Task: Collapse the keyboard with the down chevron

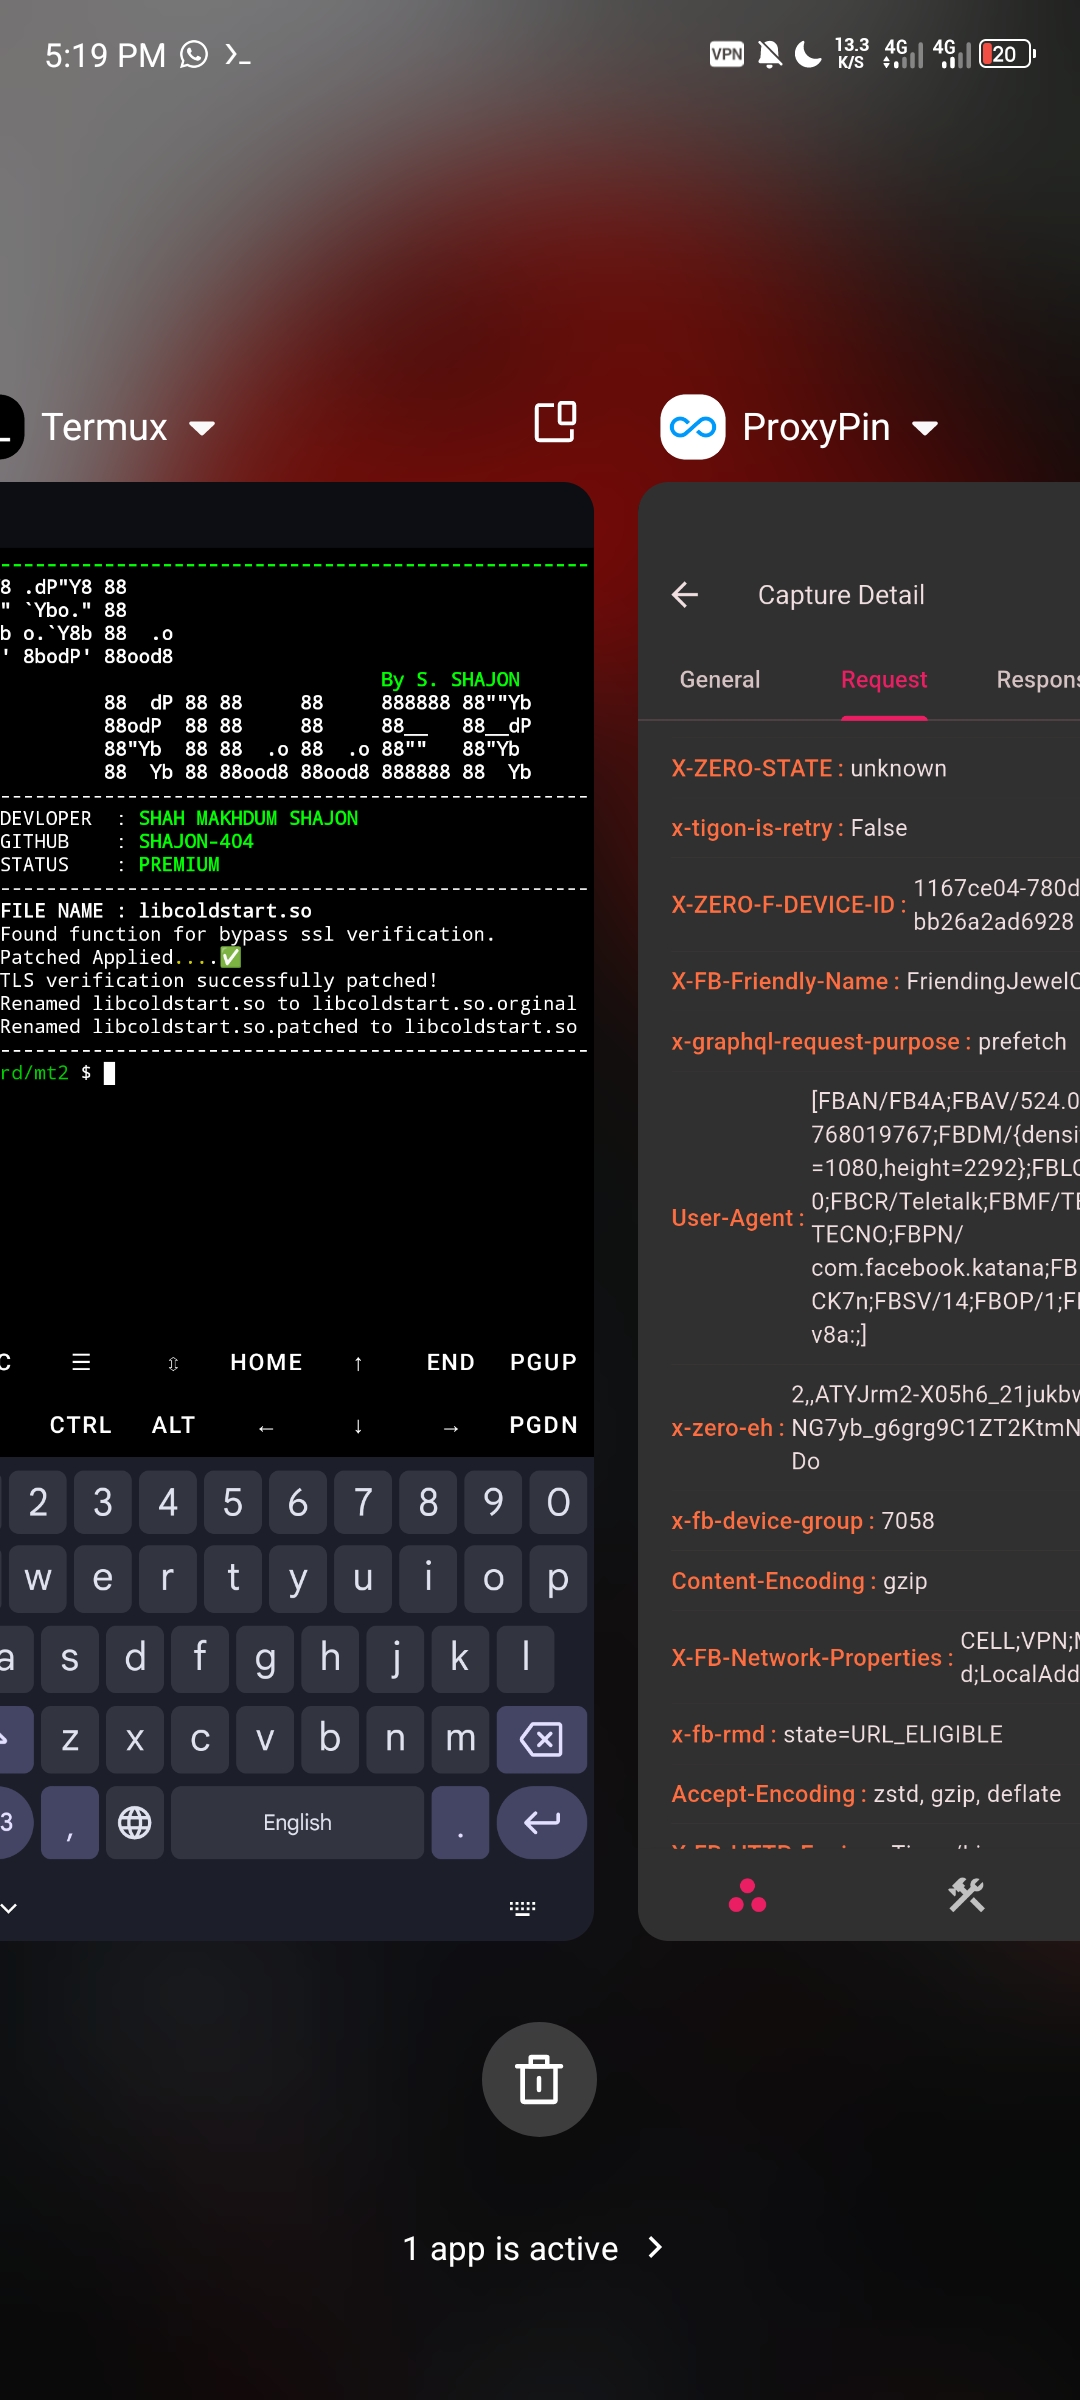Action: [x=9, y=1908]
